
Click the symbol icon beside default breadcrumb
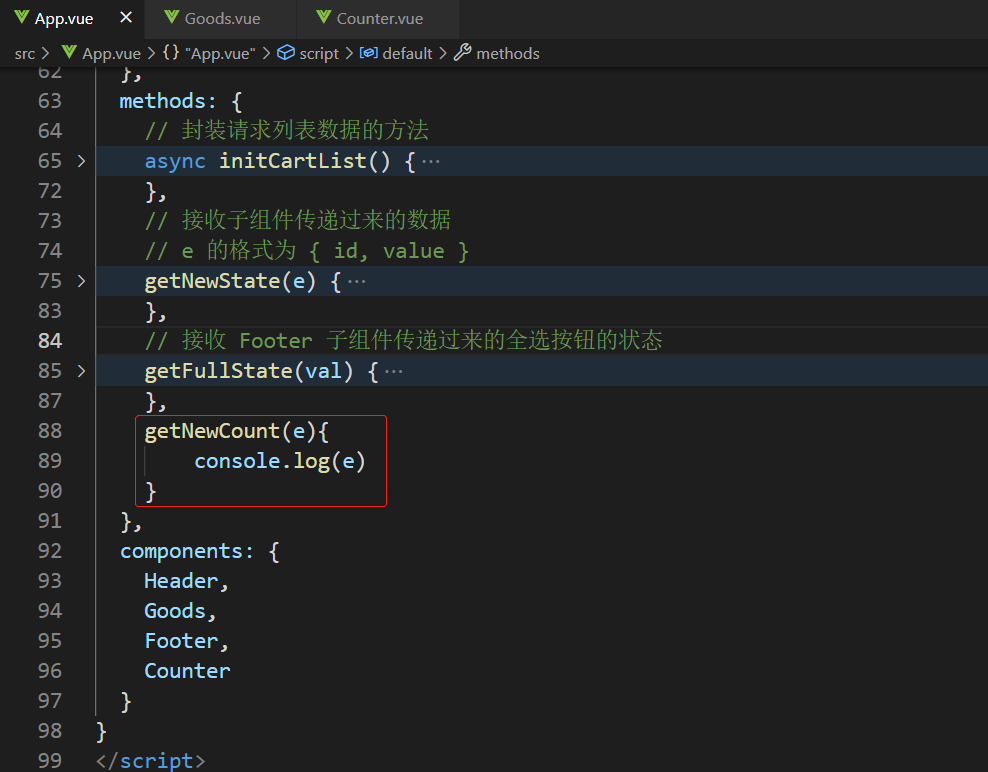(369, 52)
